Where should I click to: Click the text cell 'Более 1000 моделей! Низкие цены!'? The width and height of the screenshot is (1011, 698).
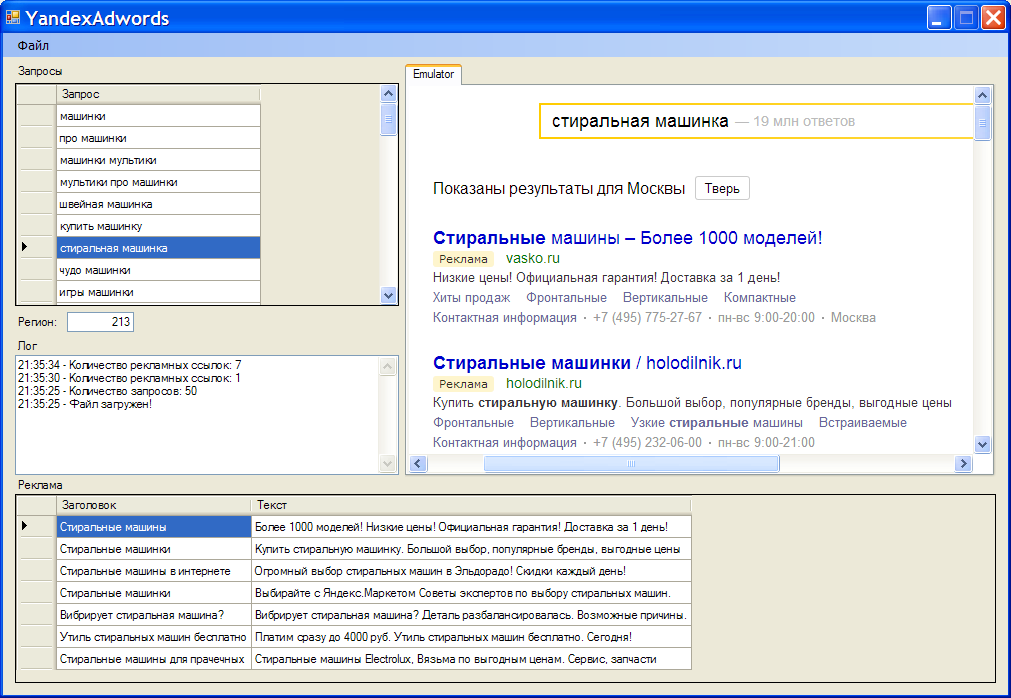(471, 527)
